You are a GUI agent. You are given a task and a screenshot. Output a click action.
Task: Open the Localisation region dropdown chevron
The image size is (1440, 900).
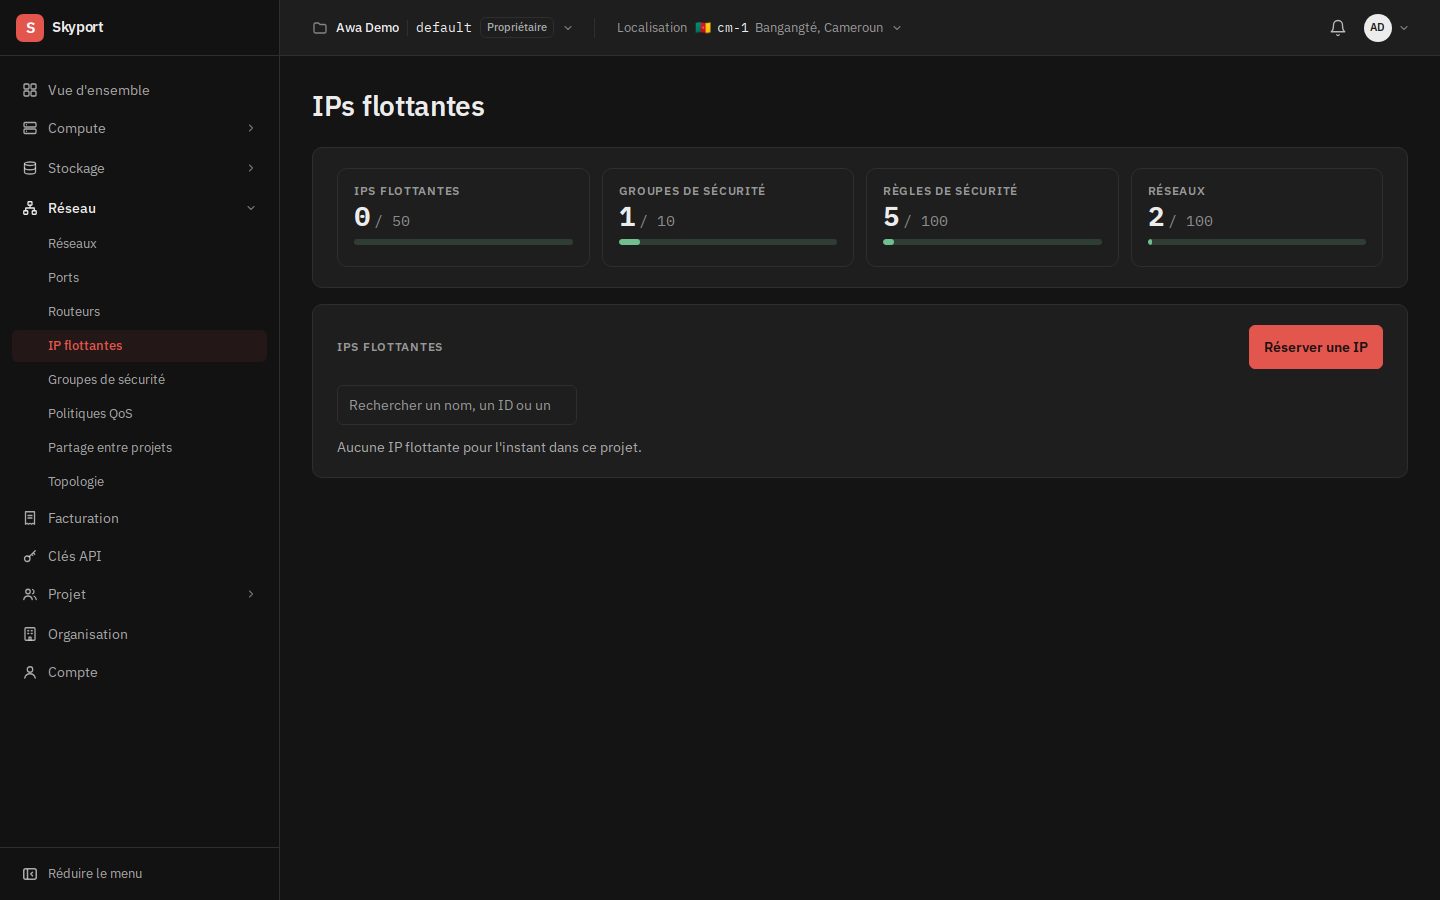(x=897, y=28)
